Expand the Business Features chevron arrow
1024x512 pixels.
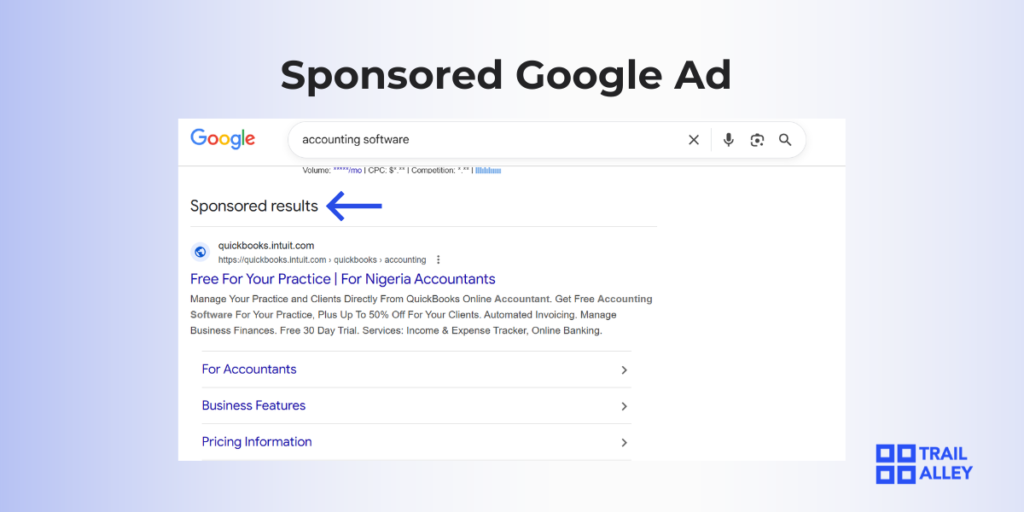pos(624,406)
